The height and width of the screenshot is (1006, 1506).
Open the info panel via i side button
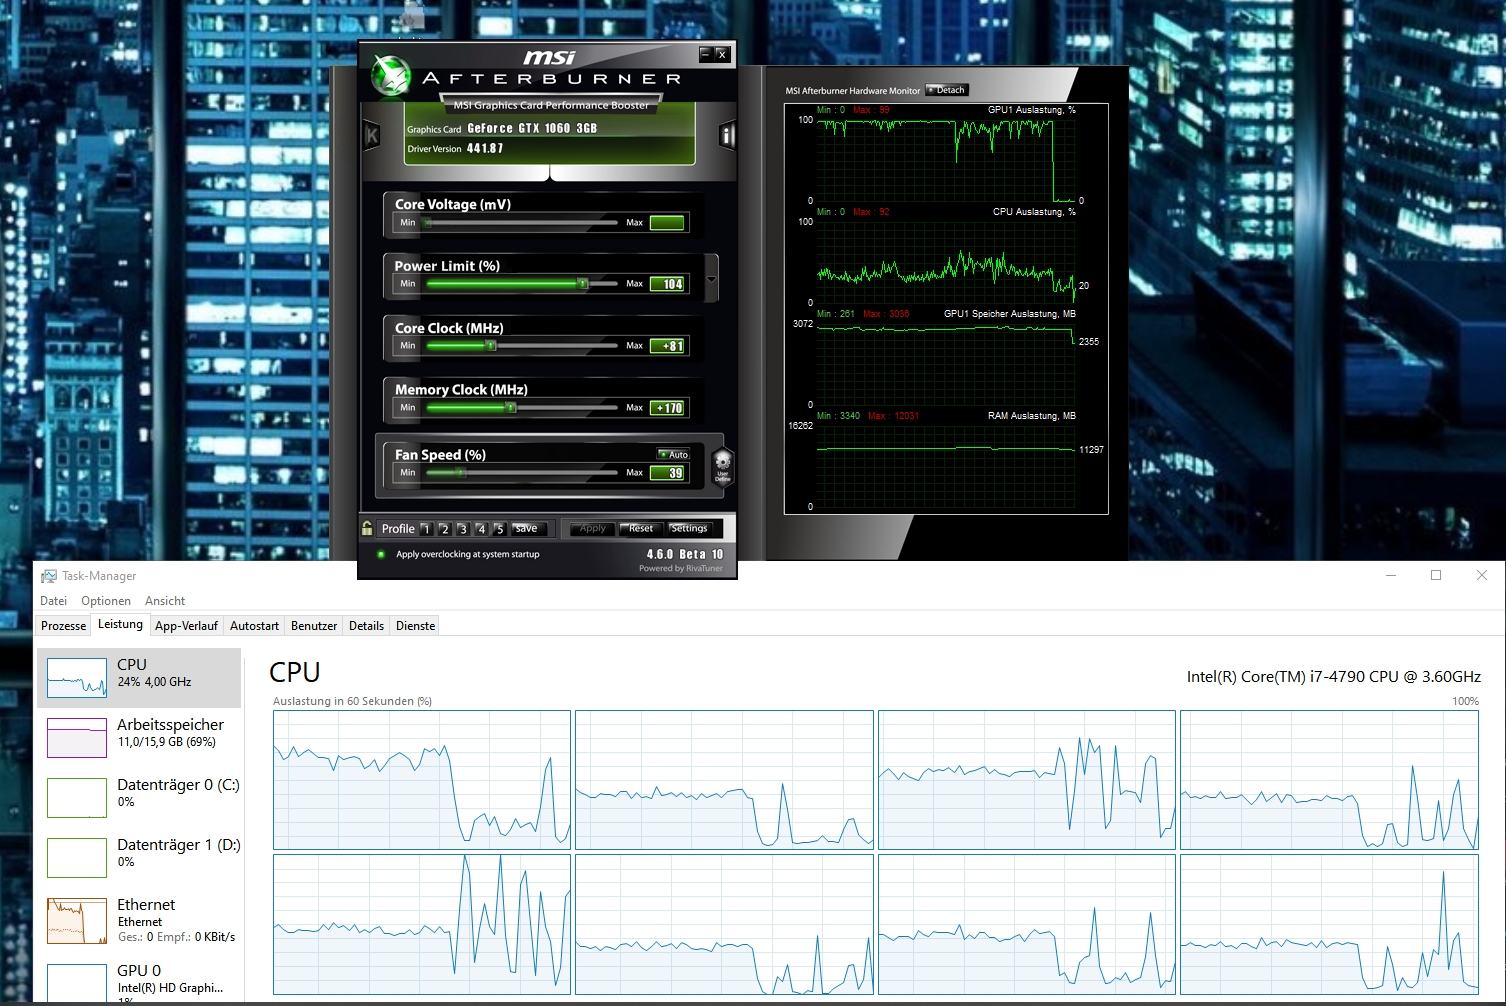pyautogui.click(x=727, y=135)
